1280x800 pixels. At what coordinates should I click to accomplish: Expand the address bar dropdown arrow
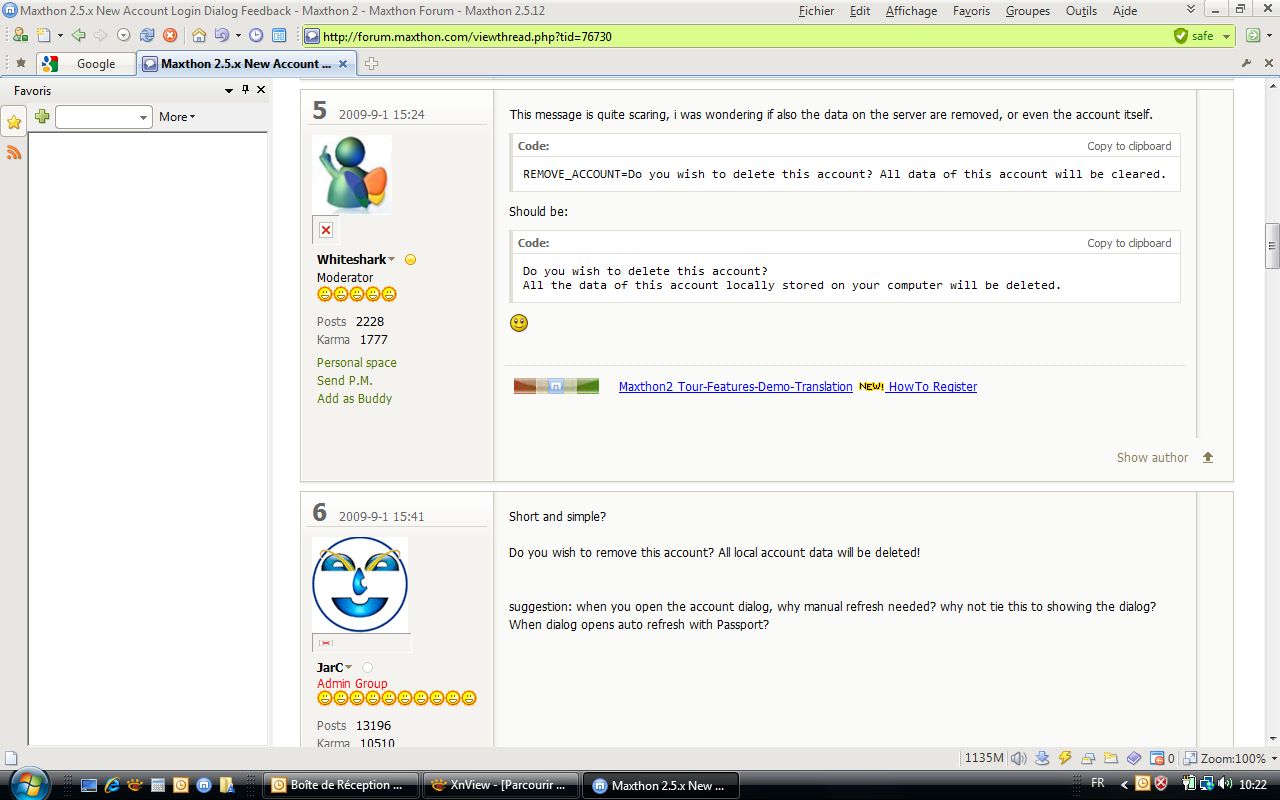click(1227, 36)
